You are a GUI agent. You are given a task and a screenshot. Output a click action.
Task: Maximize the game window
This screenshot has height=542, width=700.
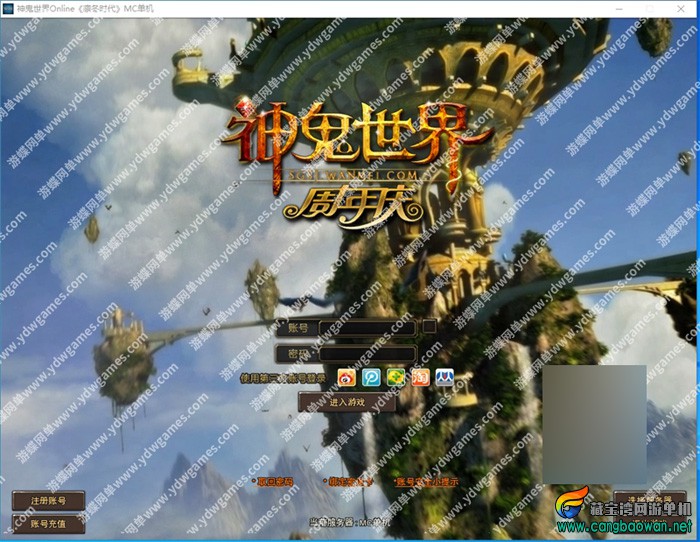click(650, 8)
